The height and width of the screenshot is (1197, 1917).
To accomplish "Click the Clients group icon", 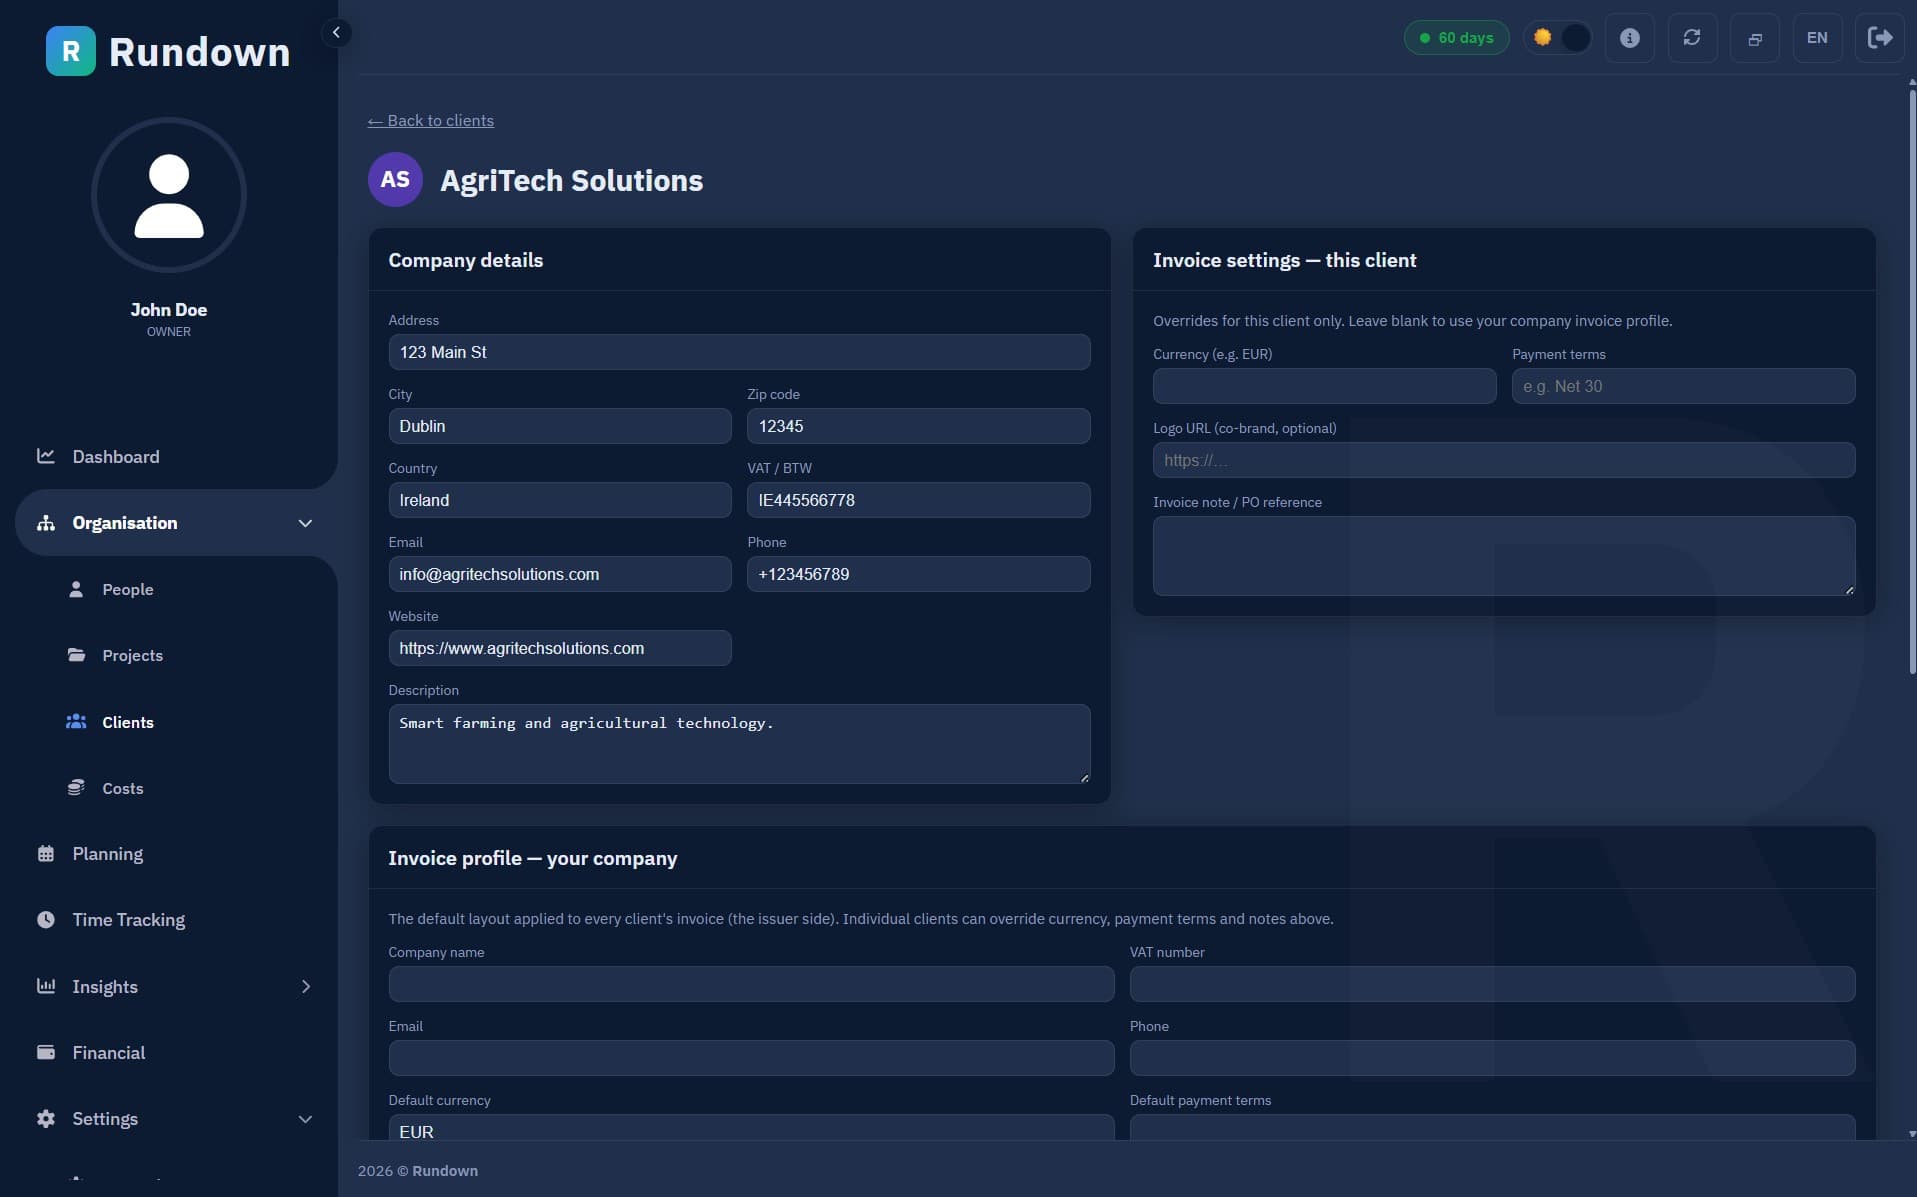I will click(76, 721).
